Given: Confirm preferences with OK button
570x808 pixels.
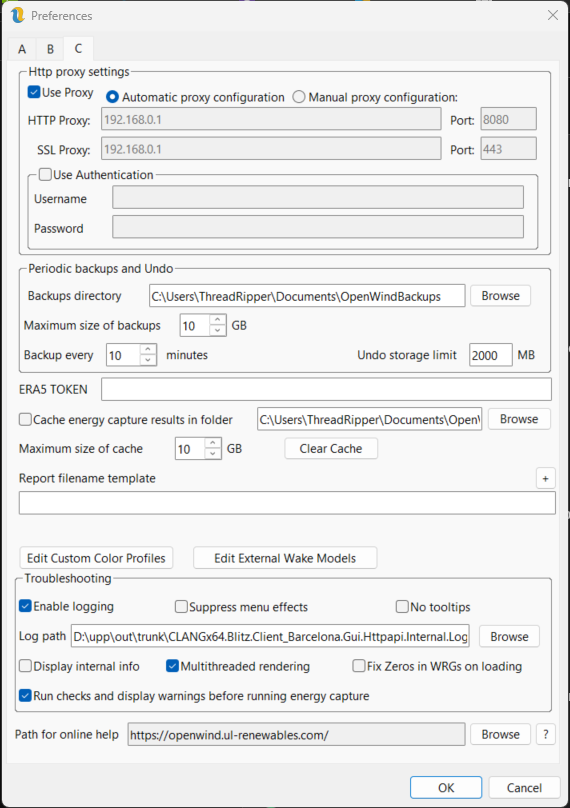Looking at the screenshot, I should pos(446,787).
